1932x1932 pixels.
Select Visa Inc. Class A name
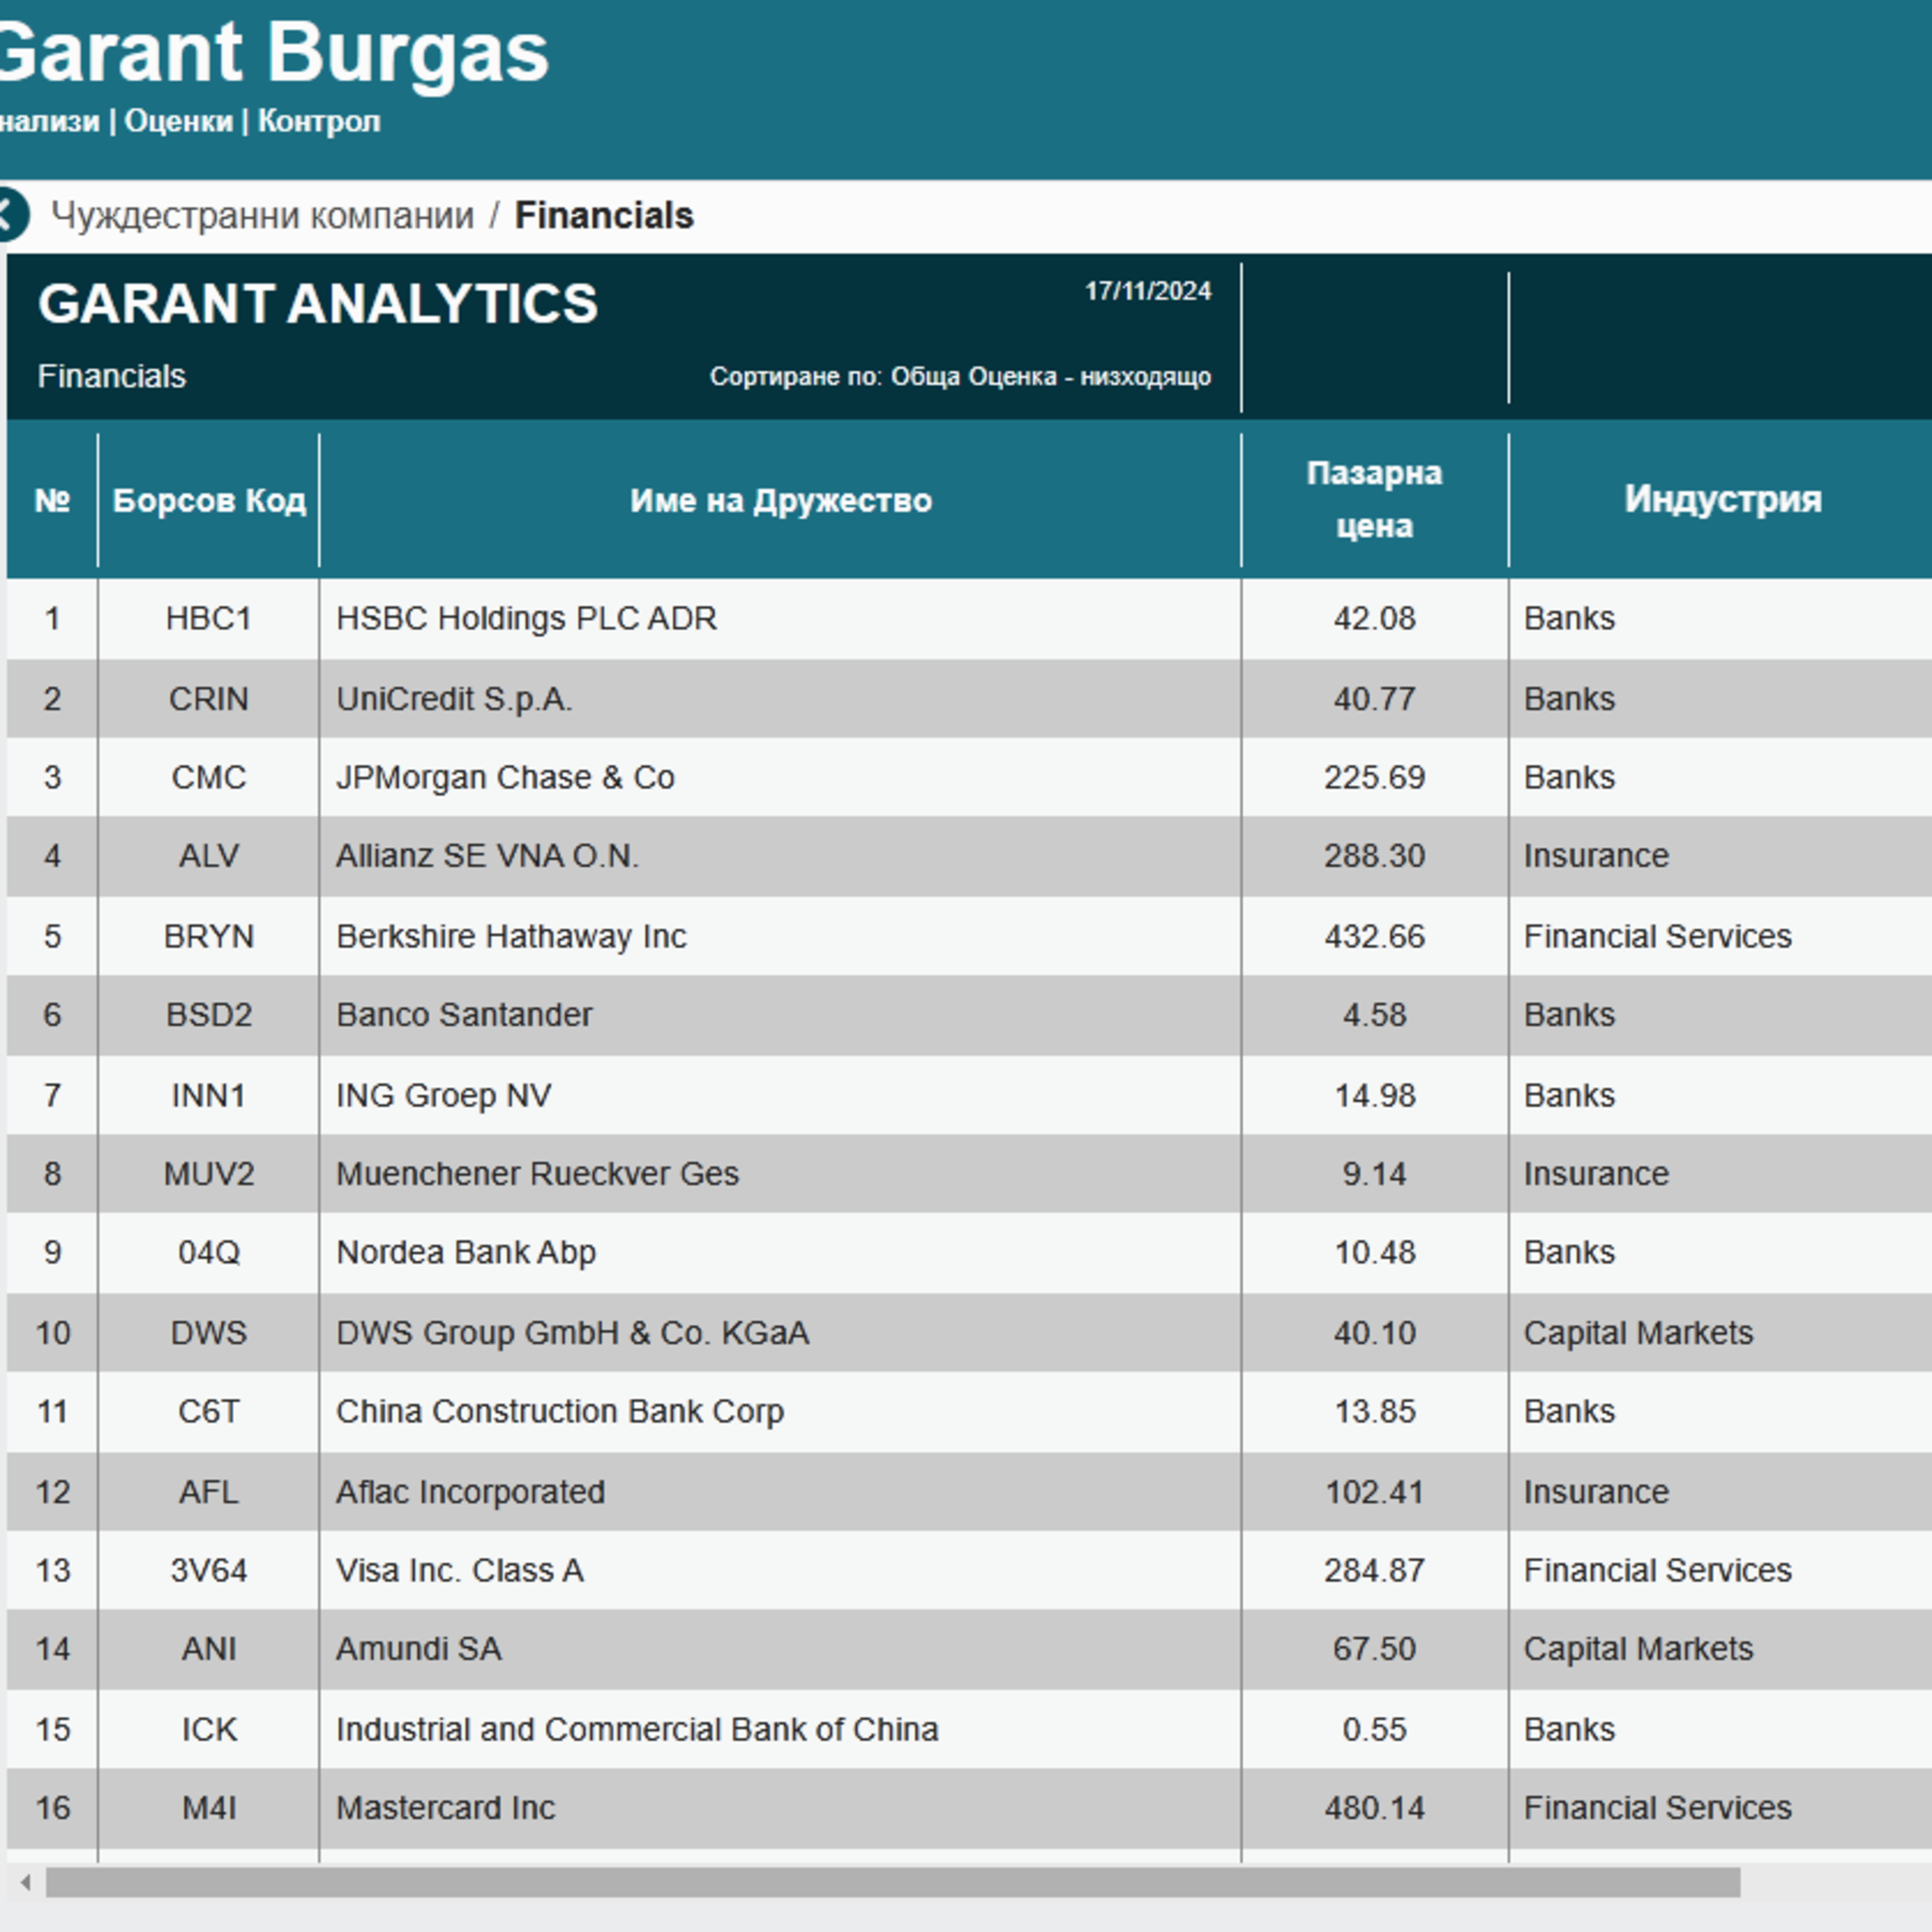[459, 1571]
